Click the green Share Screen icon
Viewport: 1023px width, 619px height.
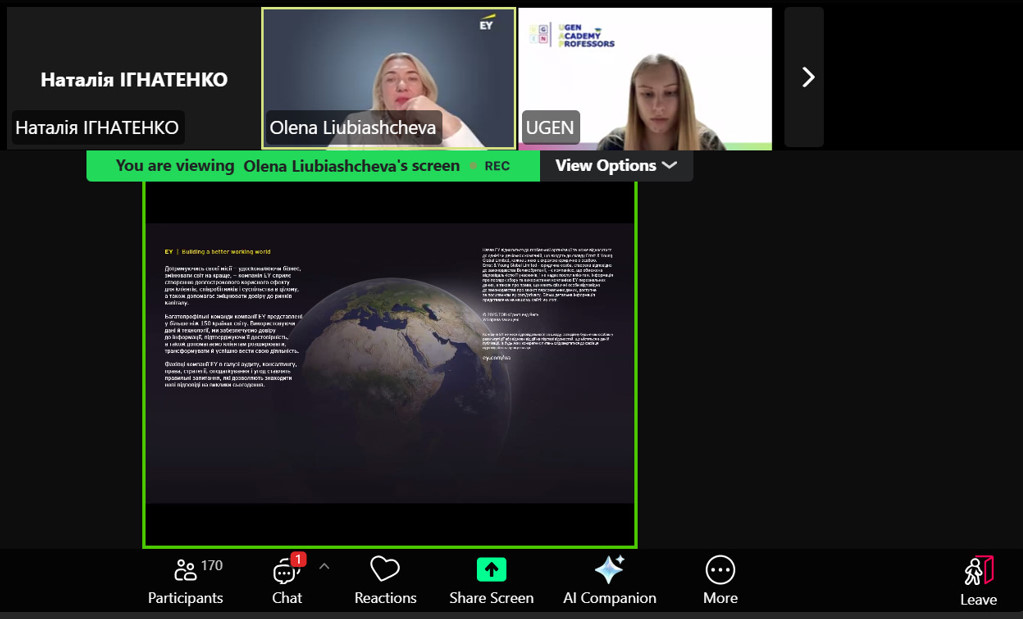[491, 570]
